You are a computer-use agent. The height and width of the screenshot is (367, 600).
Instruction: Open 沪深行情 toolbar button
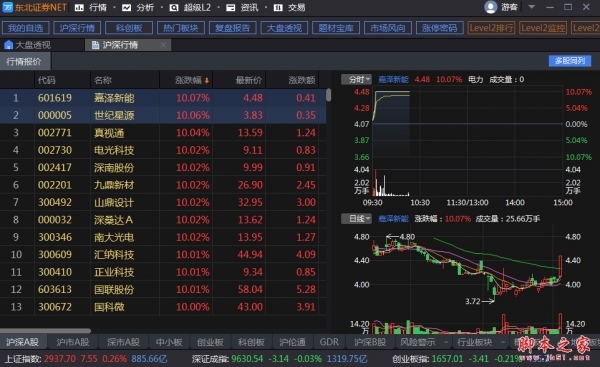[77, 28]
